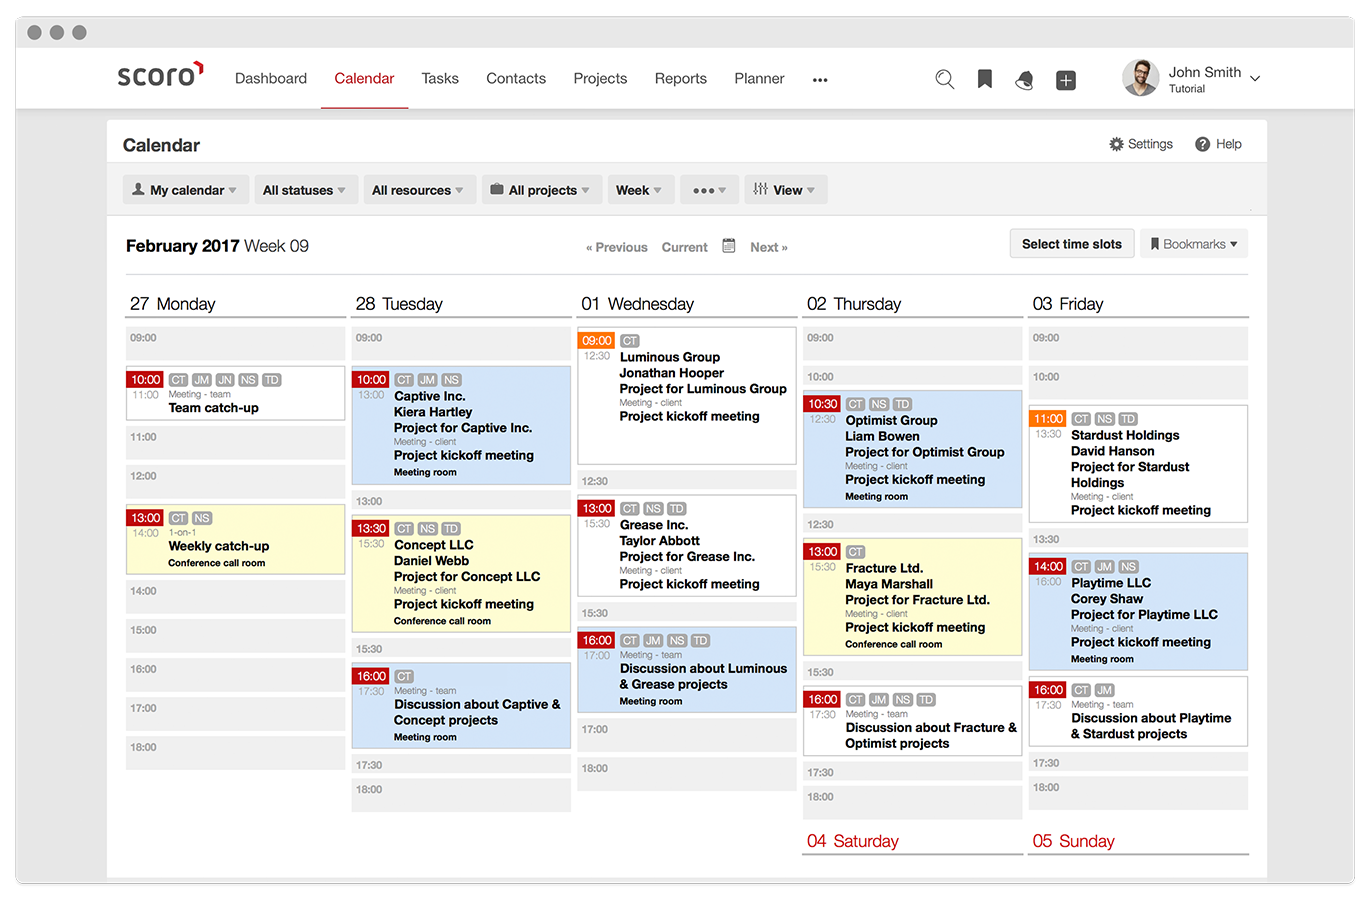Jump to the Current week
Image resolution: width=1366 pixels, height=898 pixels.
(x=684, y=247)
